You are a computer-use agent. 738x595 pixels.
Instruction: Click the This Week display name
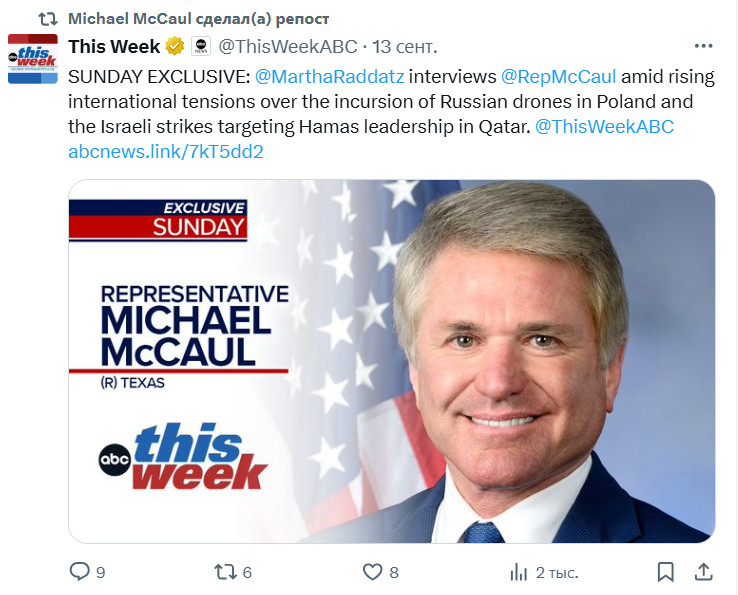tap(113, 47)
